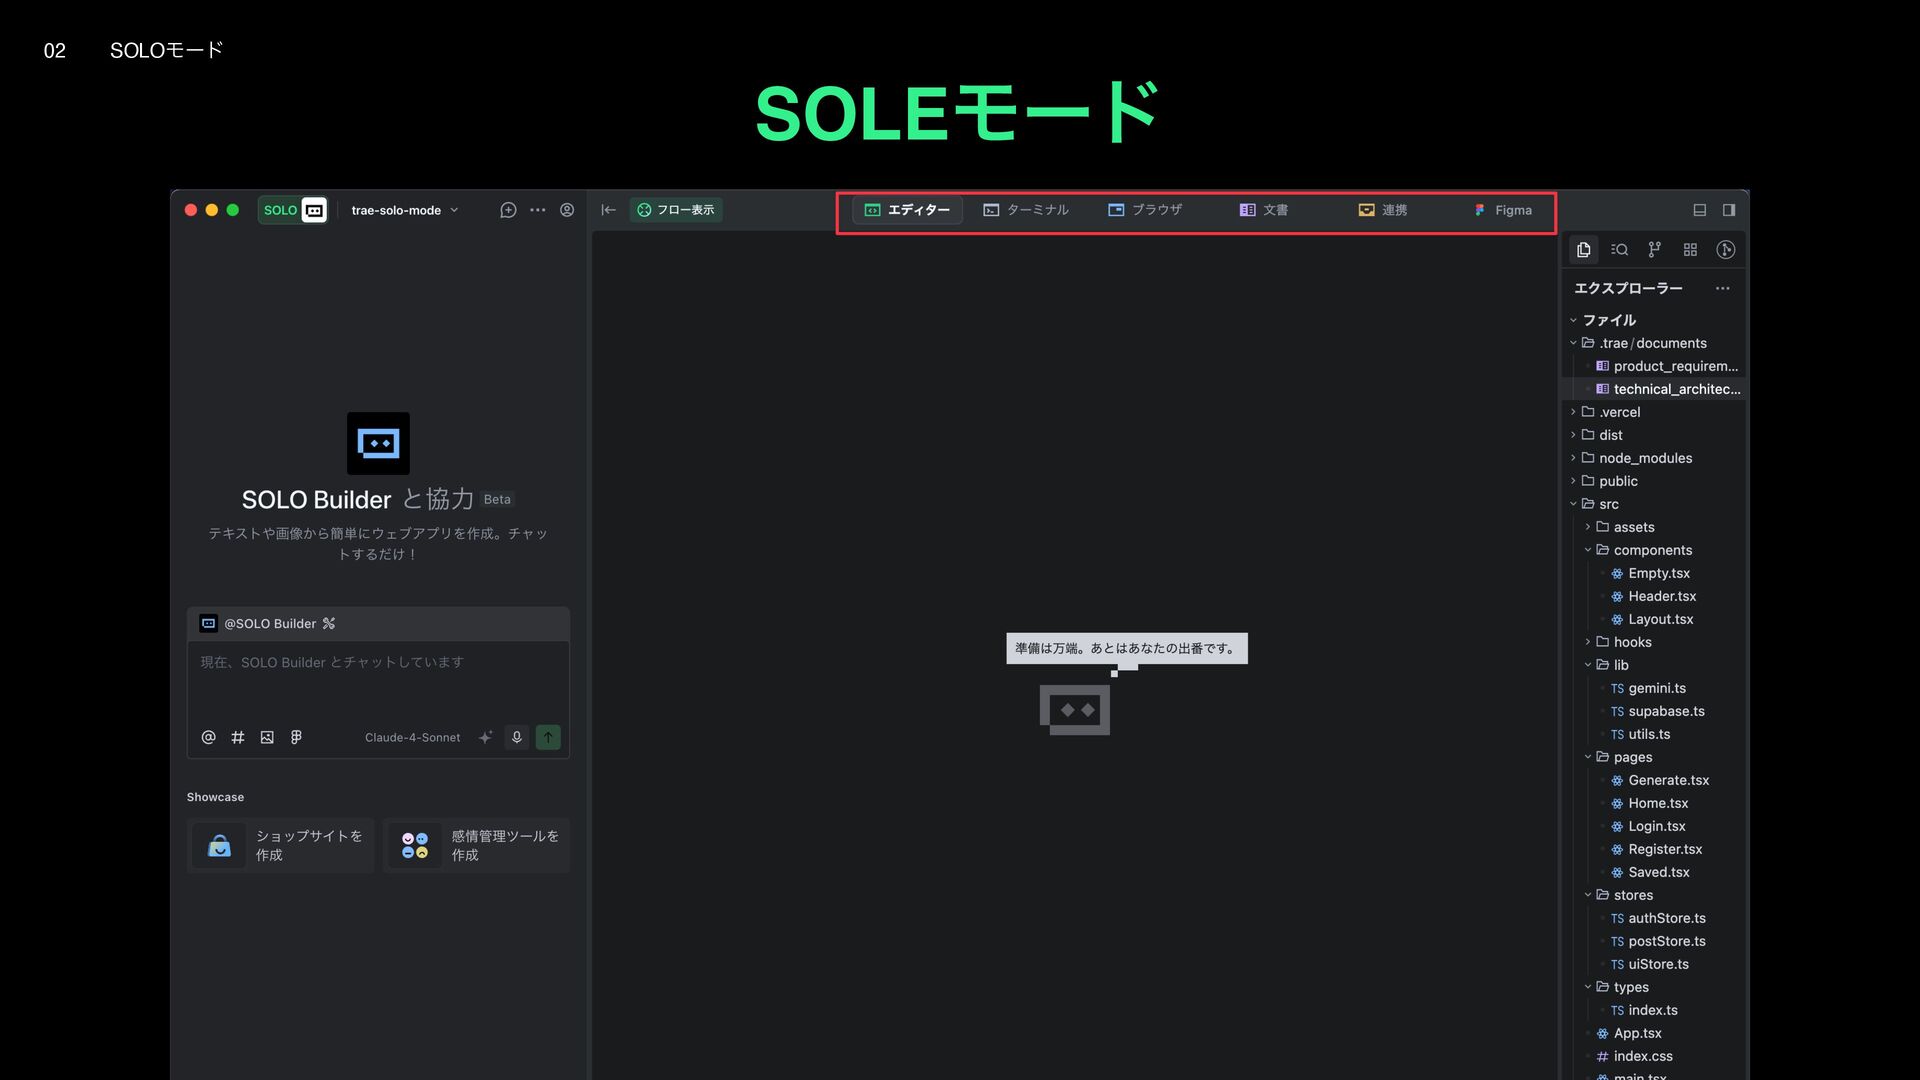The image size is (1920, 1080).
Task: Open the trae-solo-mode project dropdown
Action: tap(404, 210)
